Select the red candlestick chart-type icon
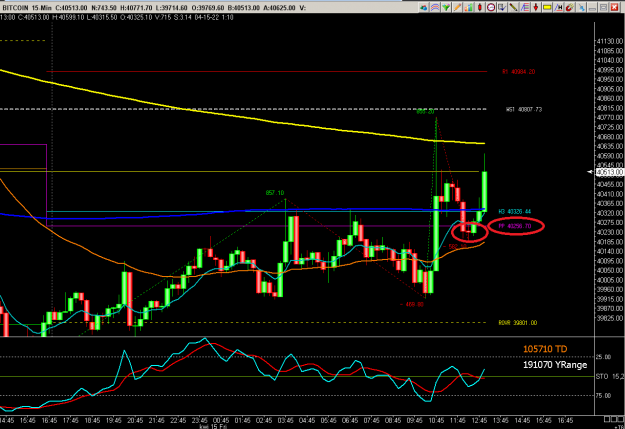Image resolution: width=625 pixels, height=429 pixels. [480, 7]
